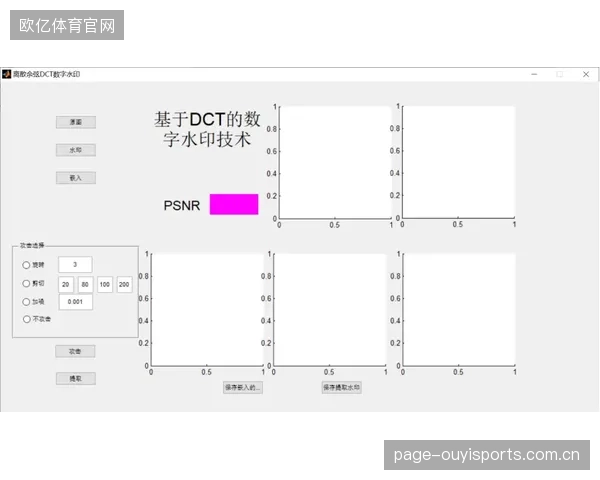Select the 剪切 cropping attack radio button

pos(26,284)
